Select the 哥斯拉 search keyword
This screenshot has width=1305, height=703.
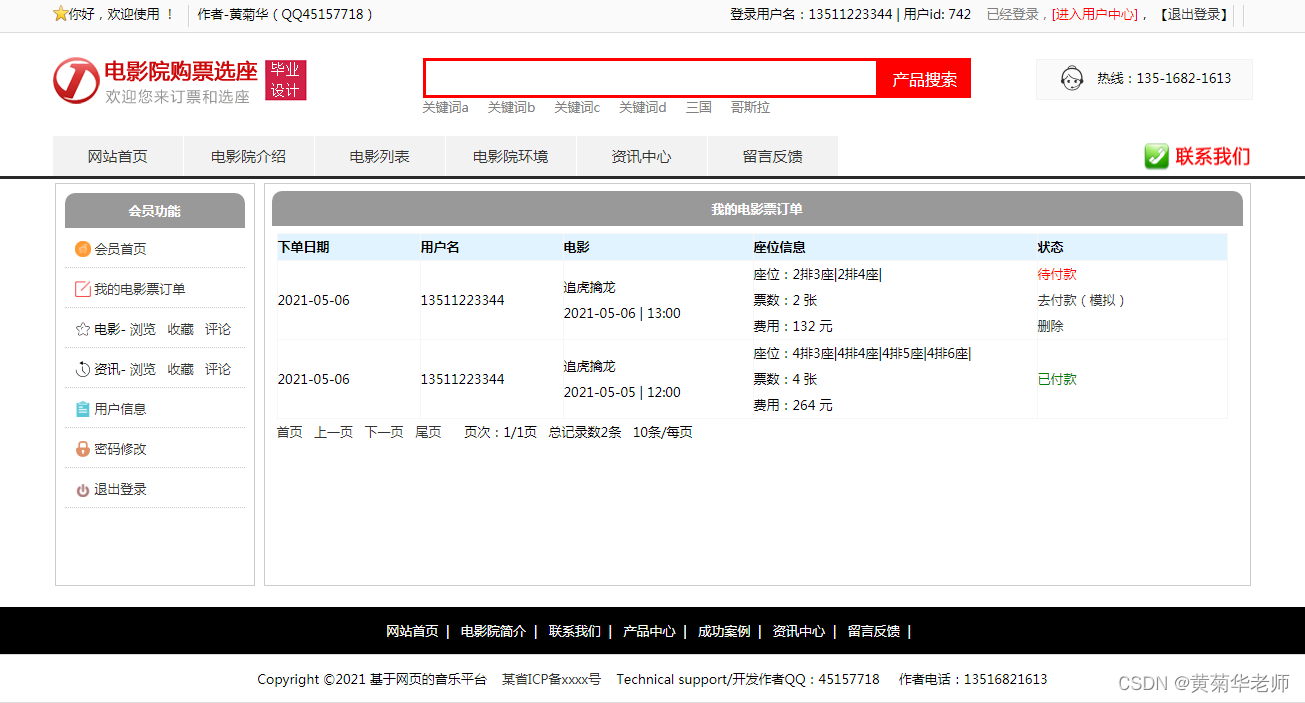pyautogui.click(x=750, y=107)
